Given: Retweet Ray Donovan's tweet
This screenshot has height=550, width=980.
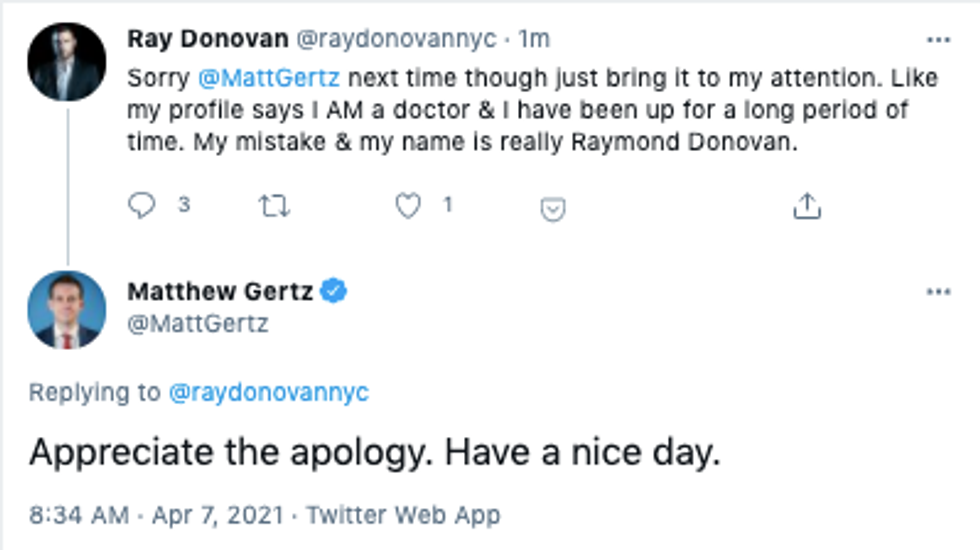Looking at the screenshot, I should (273, 206).
